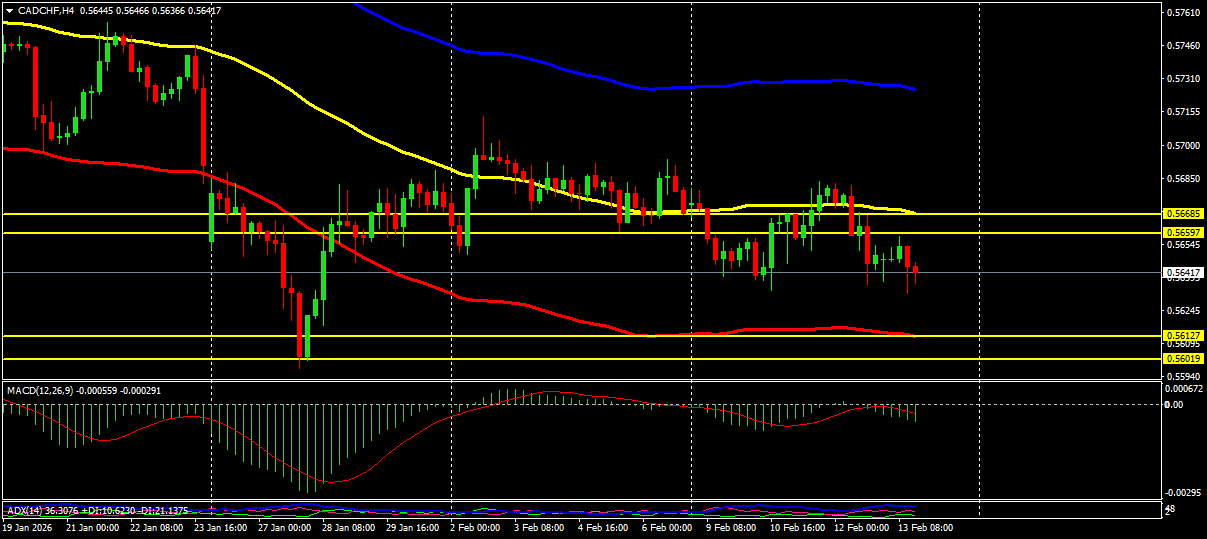The image size is (1207, 539).
Task: Click the MACD scale value -0.00295
Action: click(1185, 492)
